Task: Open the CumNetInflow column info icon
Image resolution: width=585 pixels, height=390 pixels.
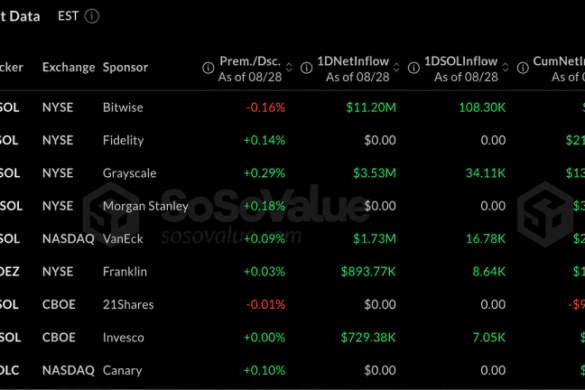Action: (523, 68)
